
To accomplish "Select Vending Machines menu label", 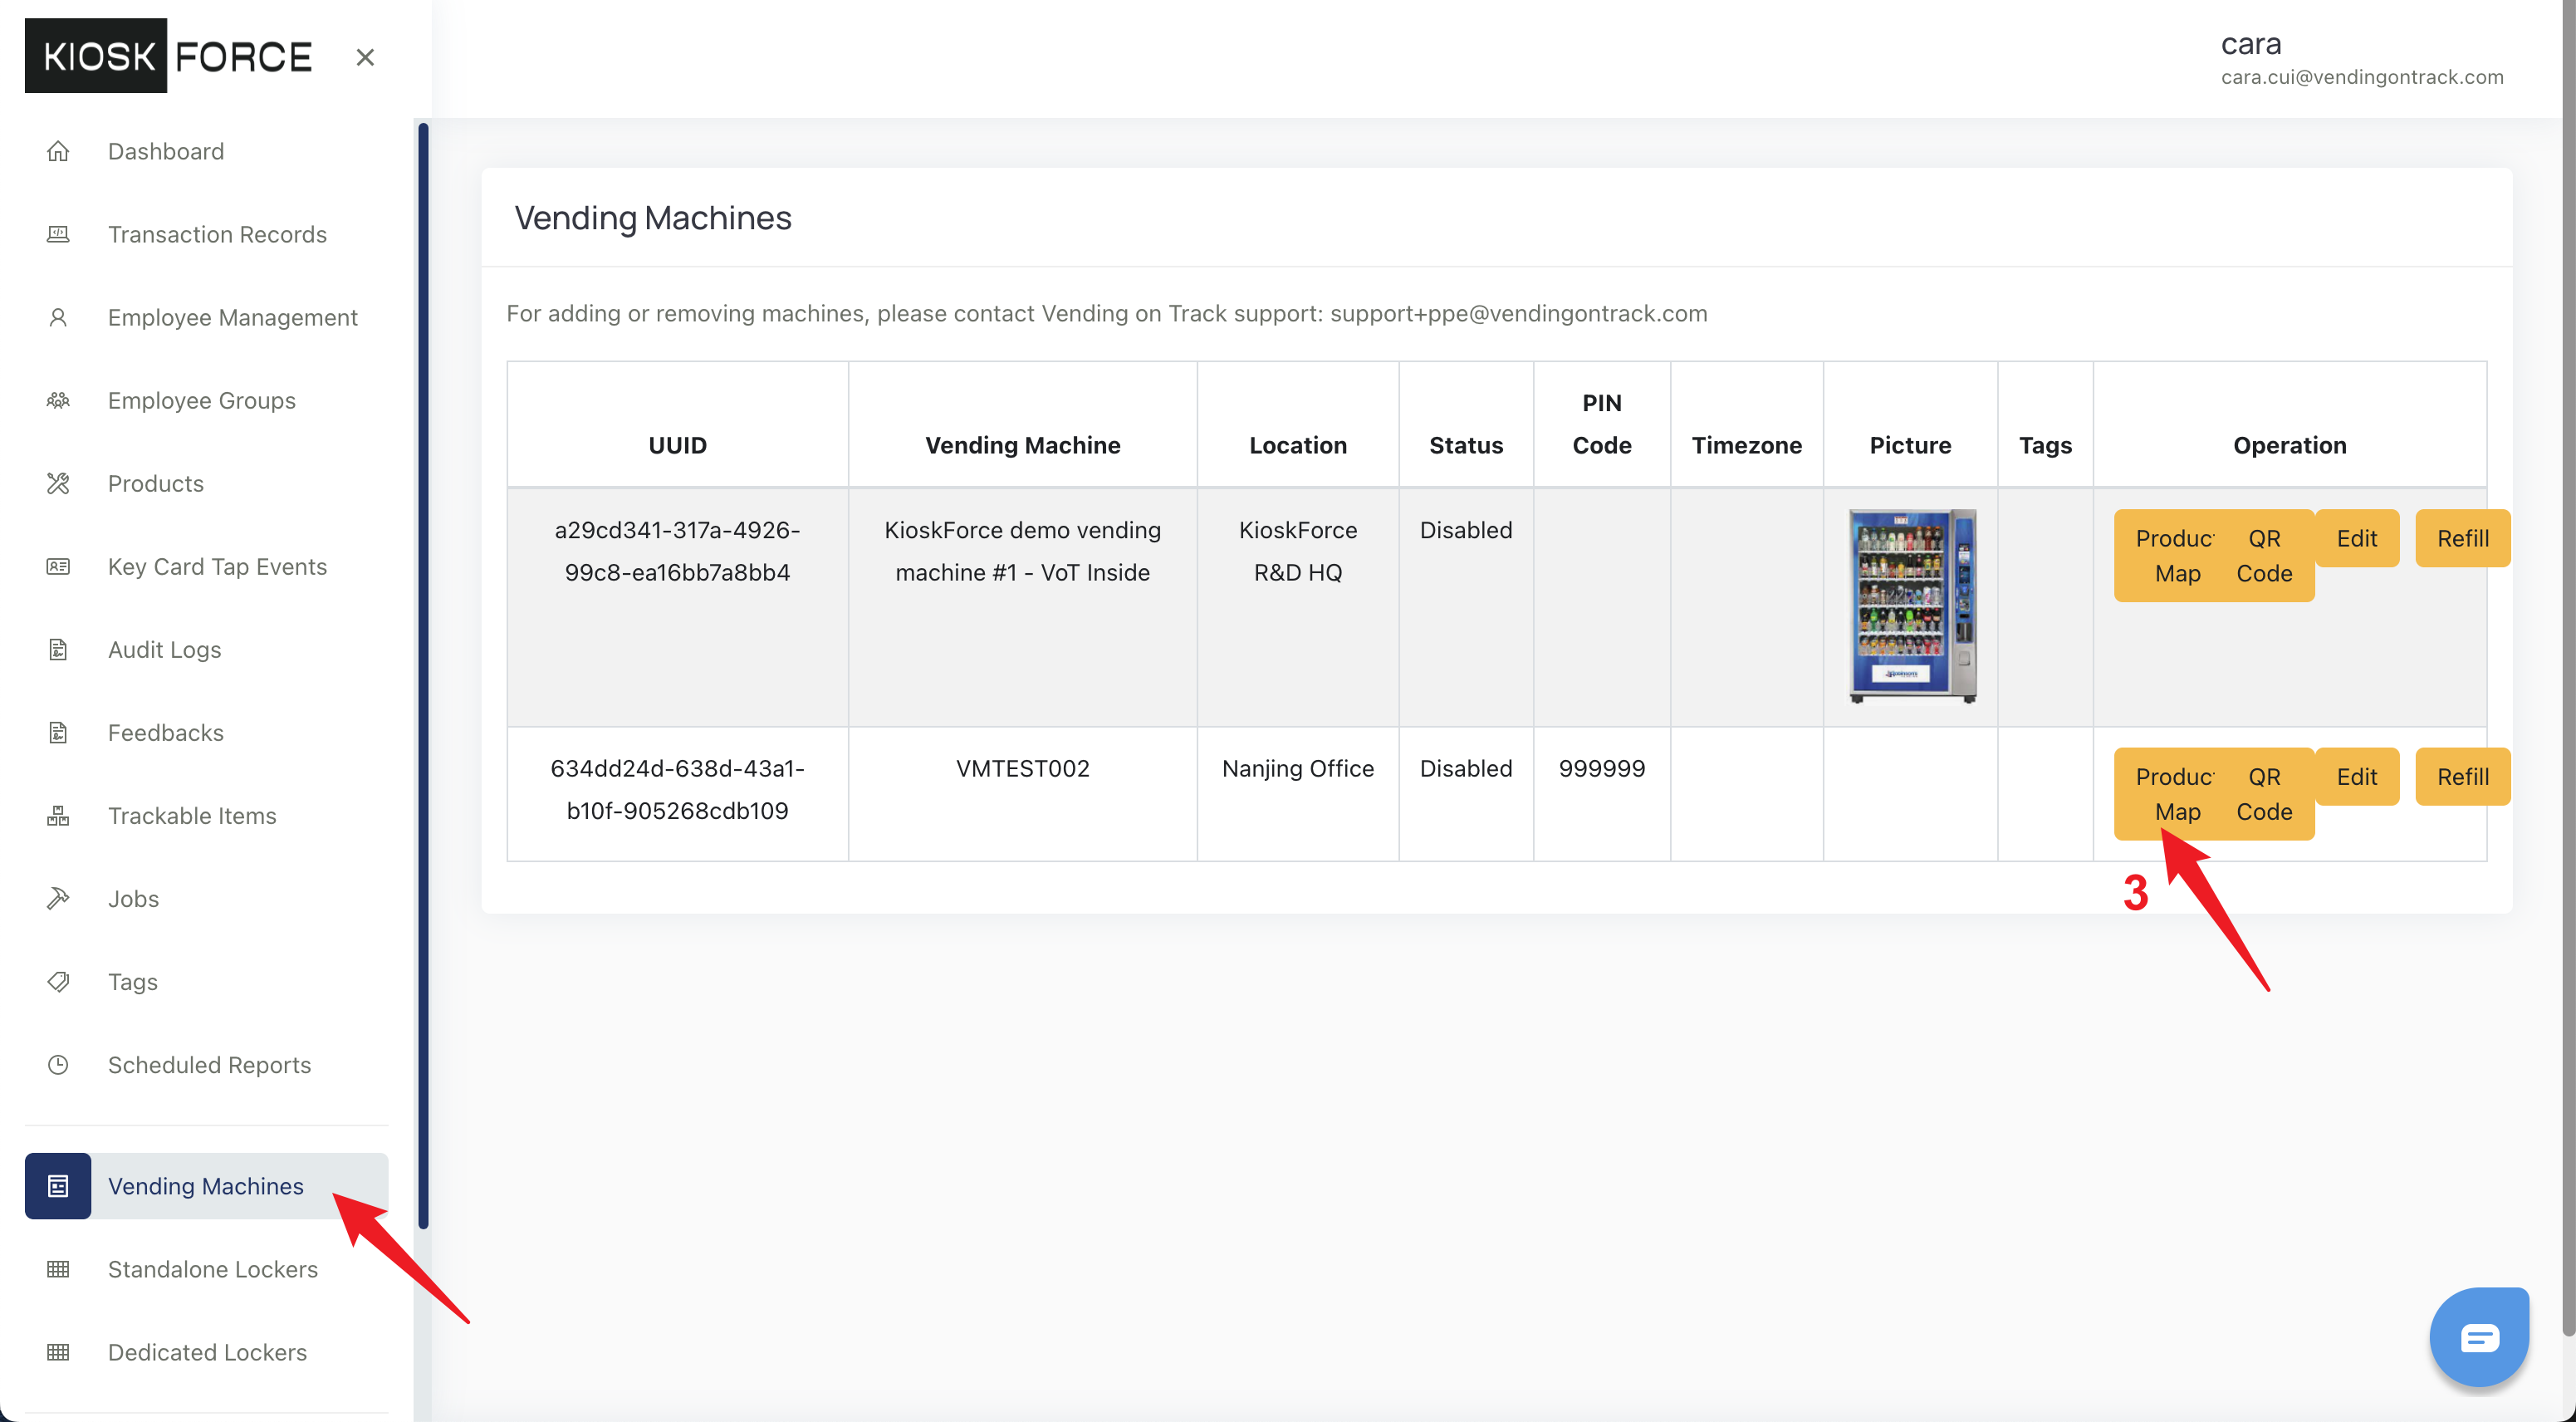I will [206, 1186].
